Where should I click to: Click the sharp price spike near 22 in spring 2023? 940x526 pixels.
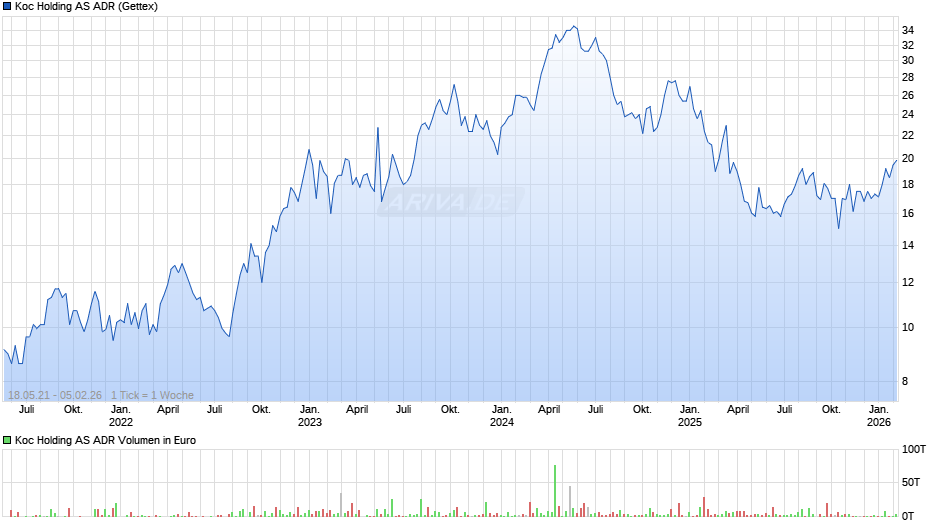click(378, 128)
